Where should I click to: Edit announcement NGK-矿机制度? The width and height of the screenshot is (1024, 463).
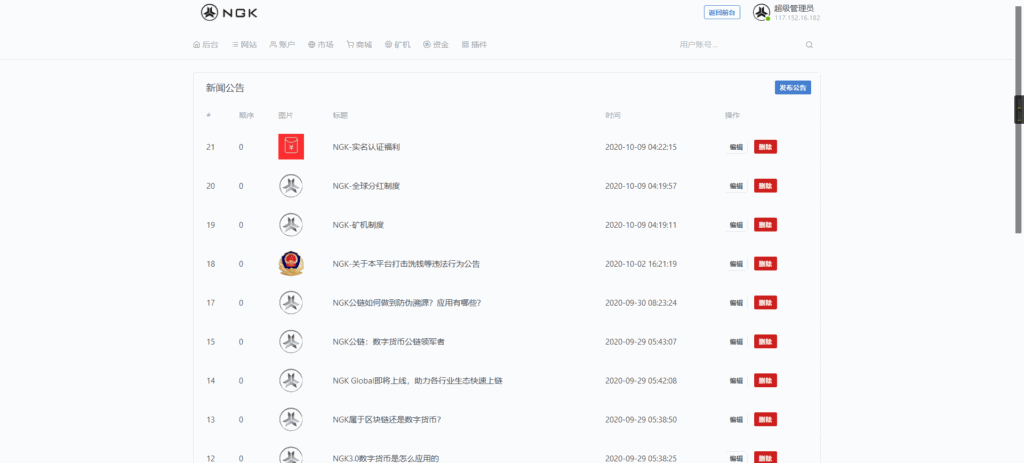pos(736,225)
